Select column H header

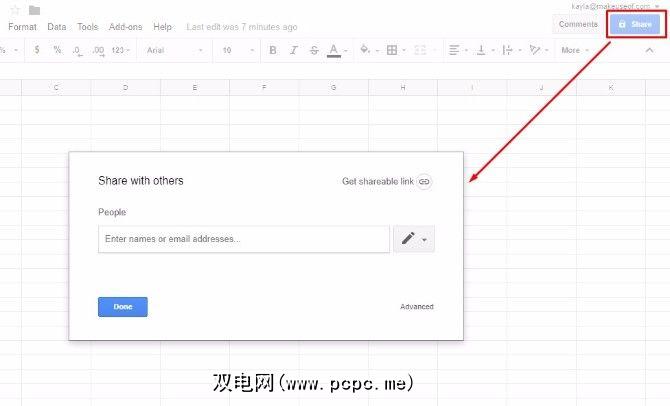[x=403, y=88]
